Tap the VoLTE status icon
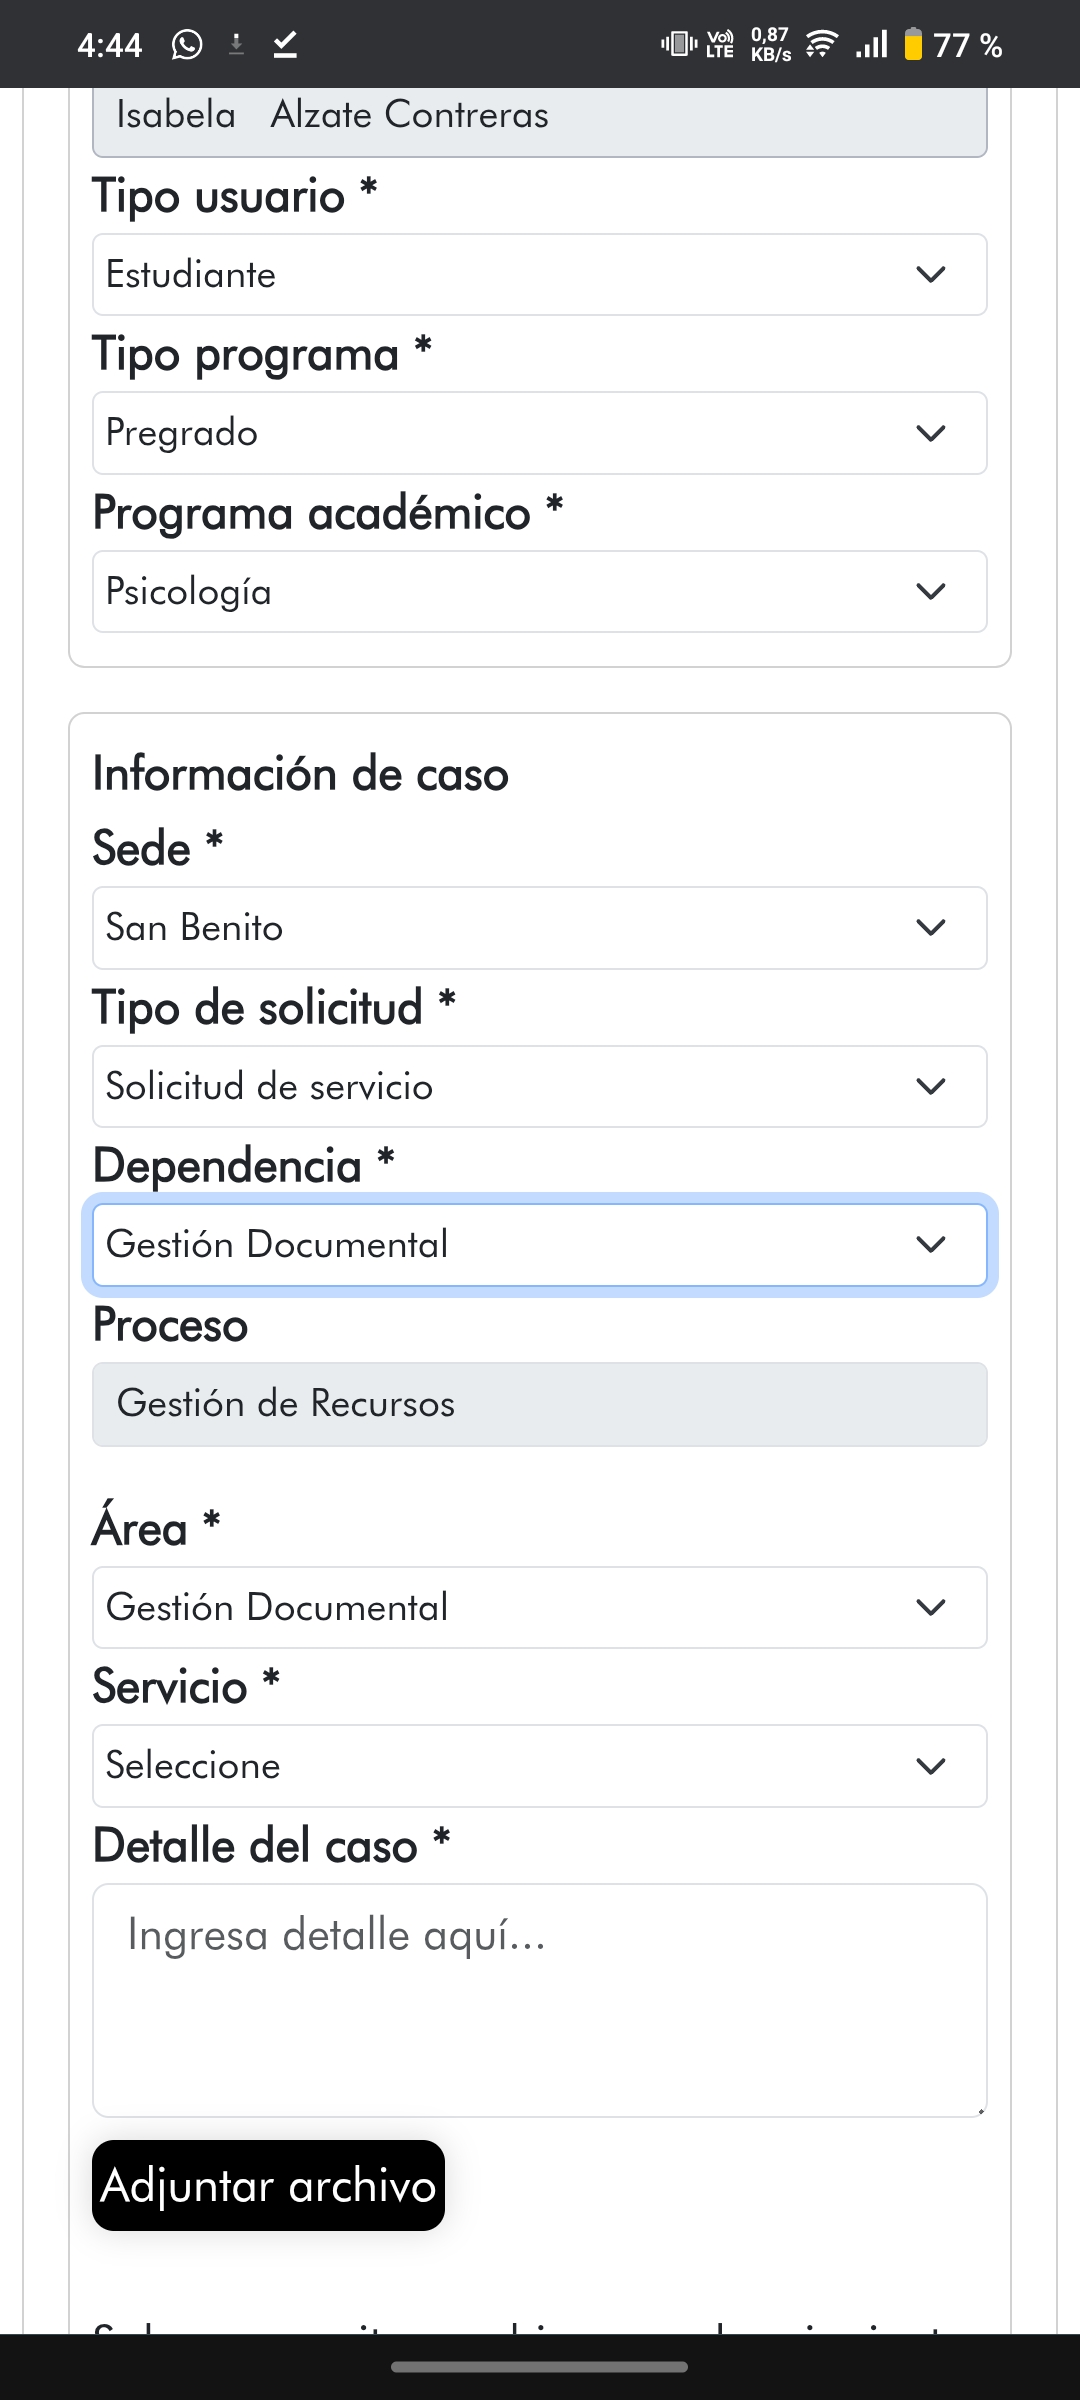This screenshot has width=1080, height=2400. tap(720, 44)
